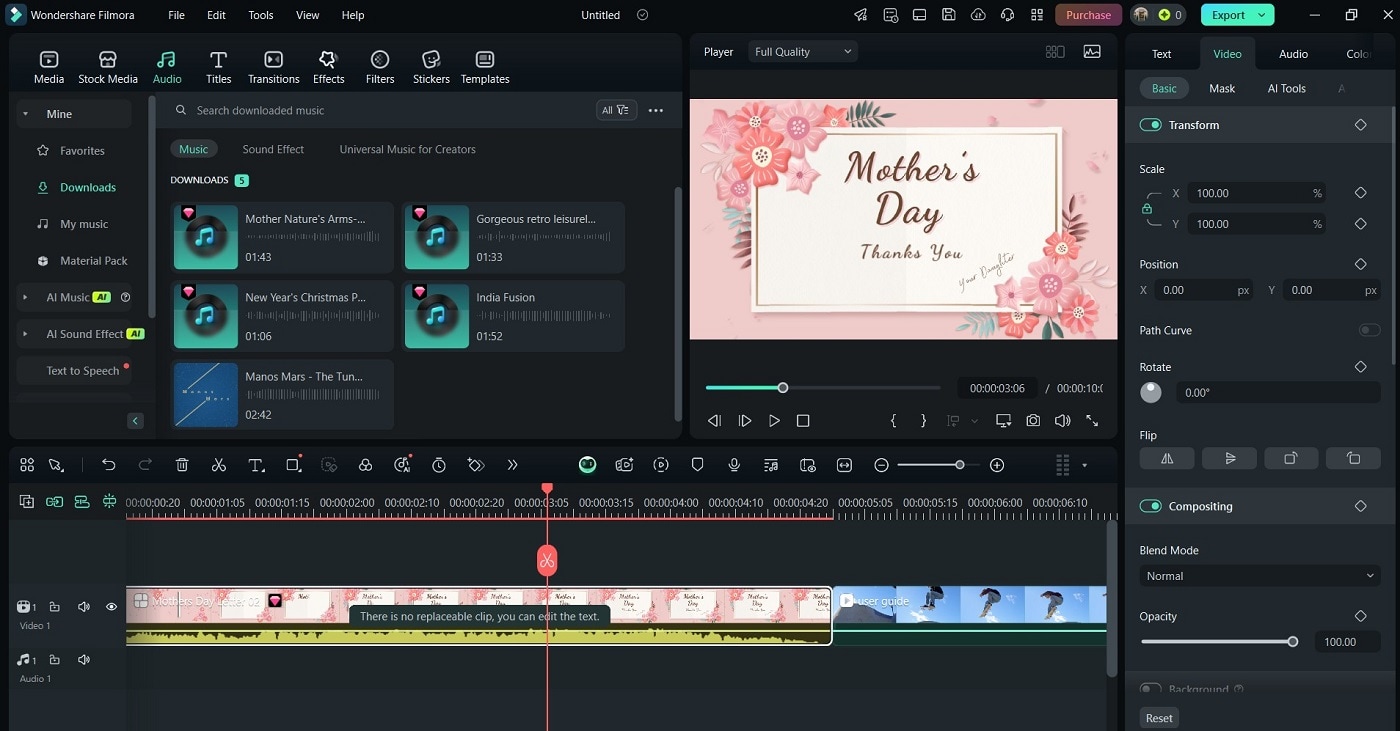Viewport: 1400px width, 731px height.
Task: Click the Opacity slider track
Action: tap(1216, 642)
